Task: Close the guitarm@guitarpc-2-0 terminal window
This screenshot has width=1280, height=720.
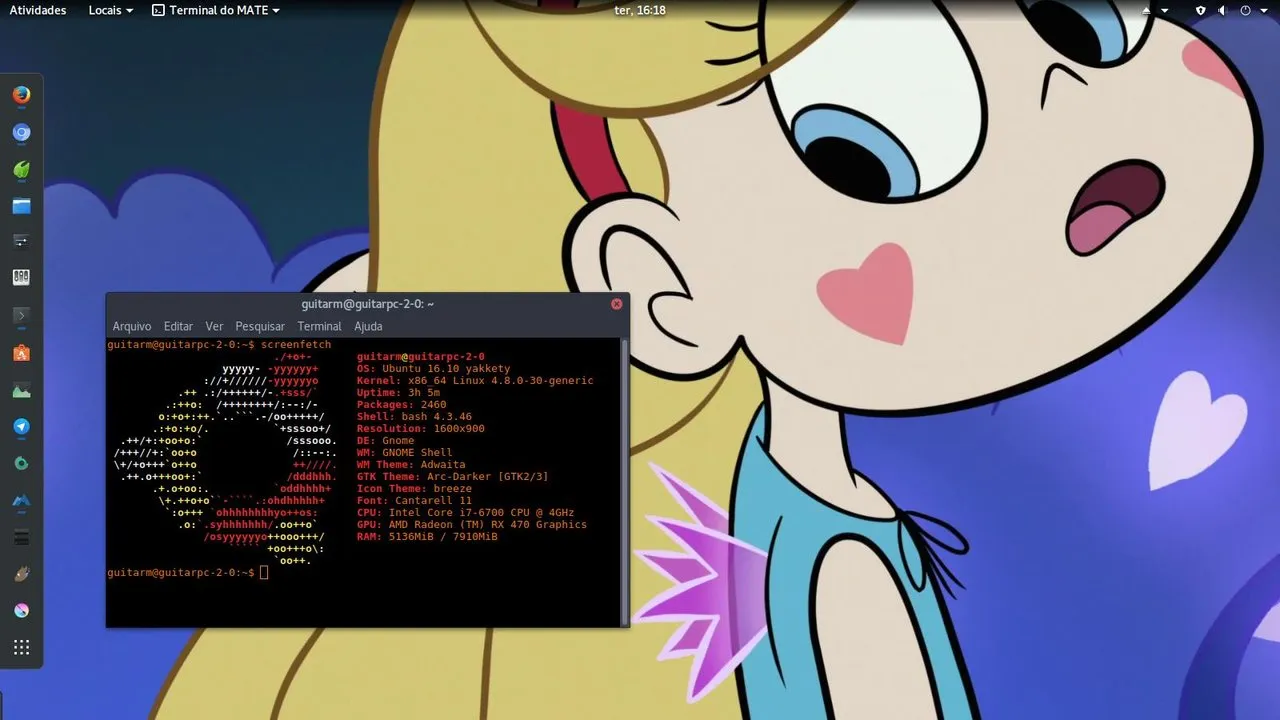Action: [617, 304]
